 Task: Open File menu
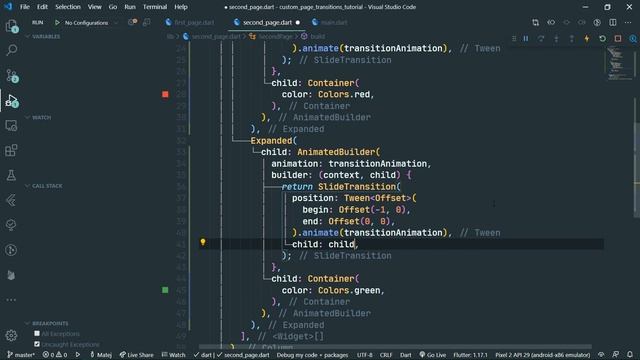[x=25, y=7]
